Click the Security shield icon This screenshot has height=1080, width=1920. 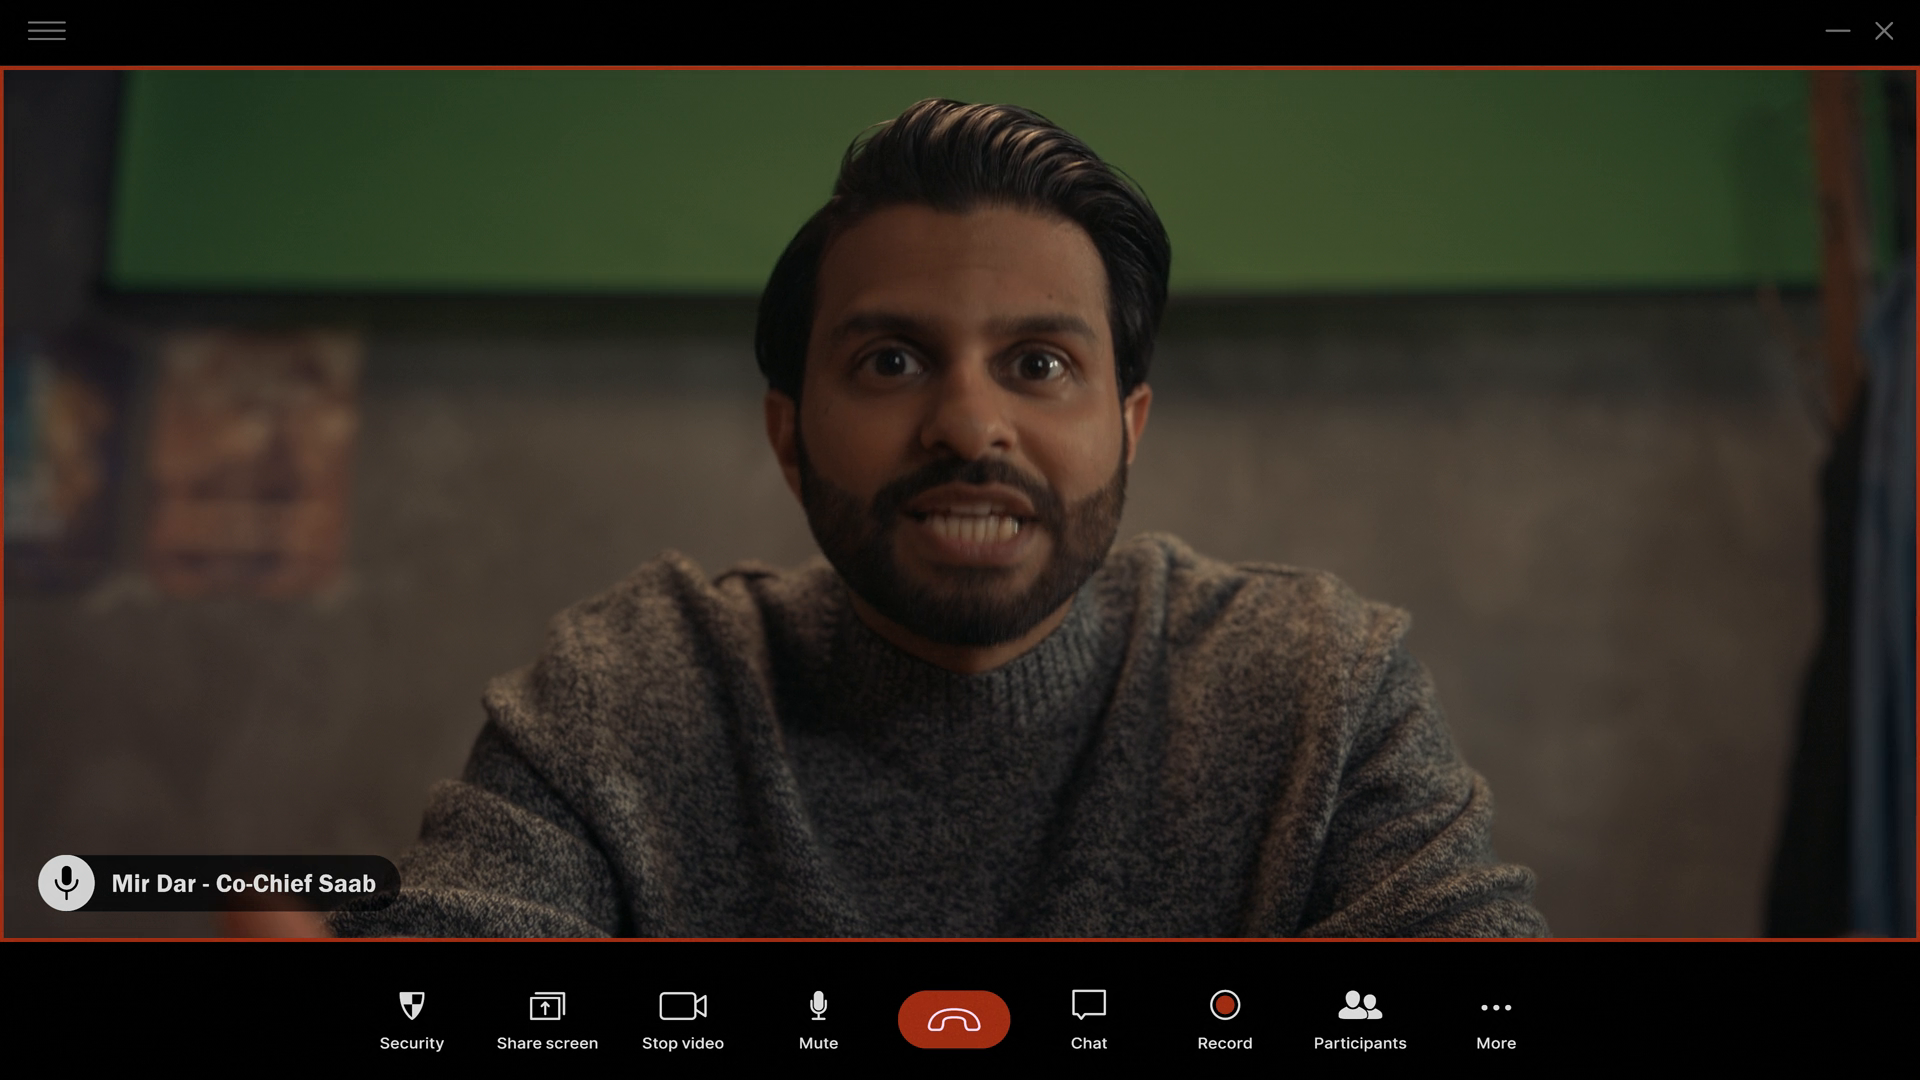(411, 1005)
